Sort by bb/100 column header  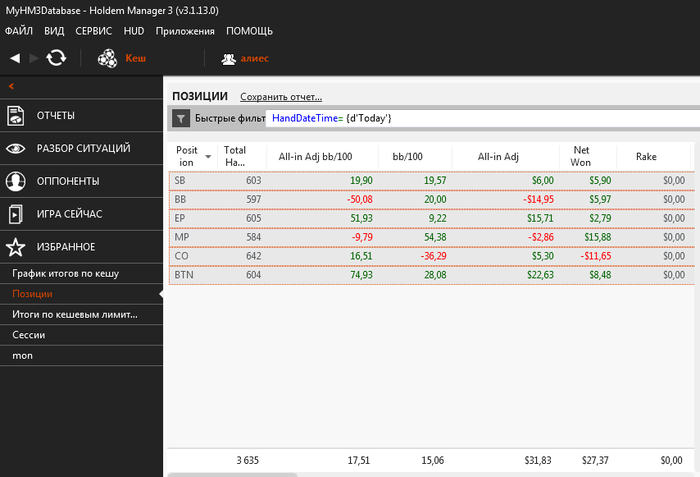tap(415, 156)
